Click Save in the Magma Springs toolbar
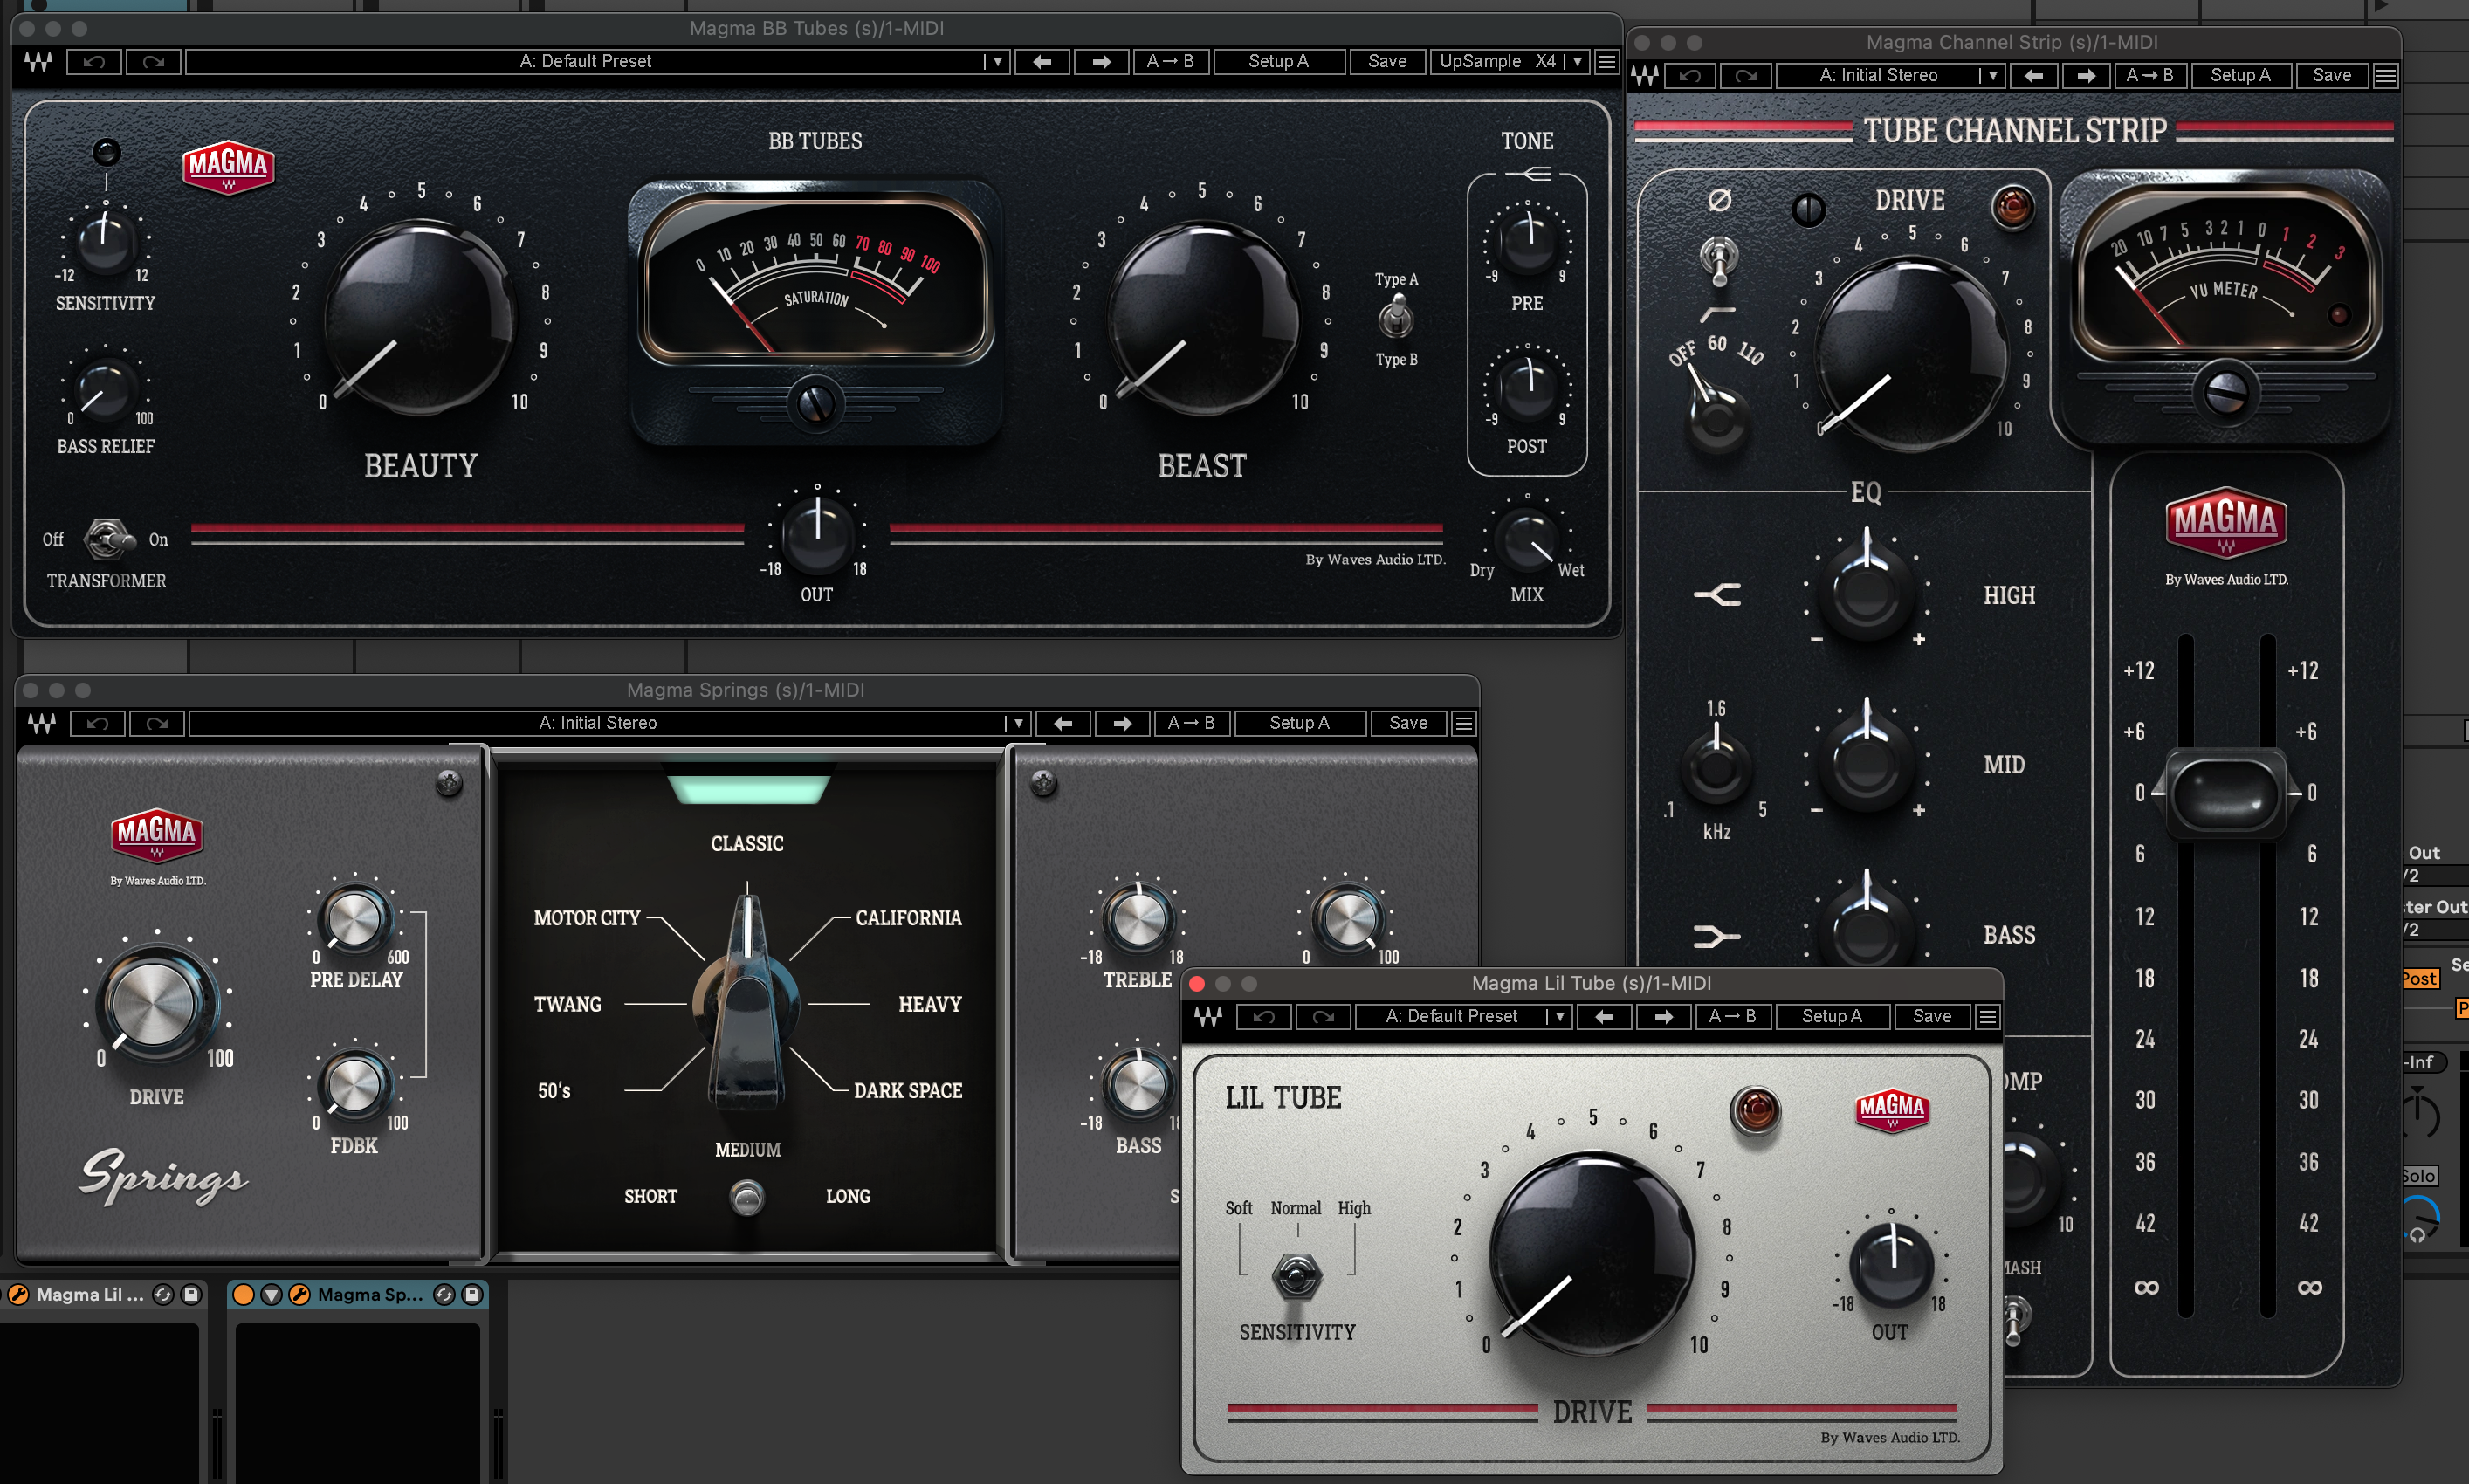2469x1484 pixels. 1408,724
